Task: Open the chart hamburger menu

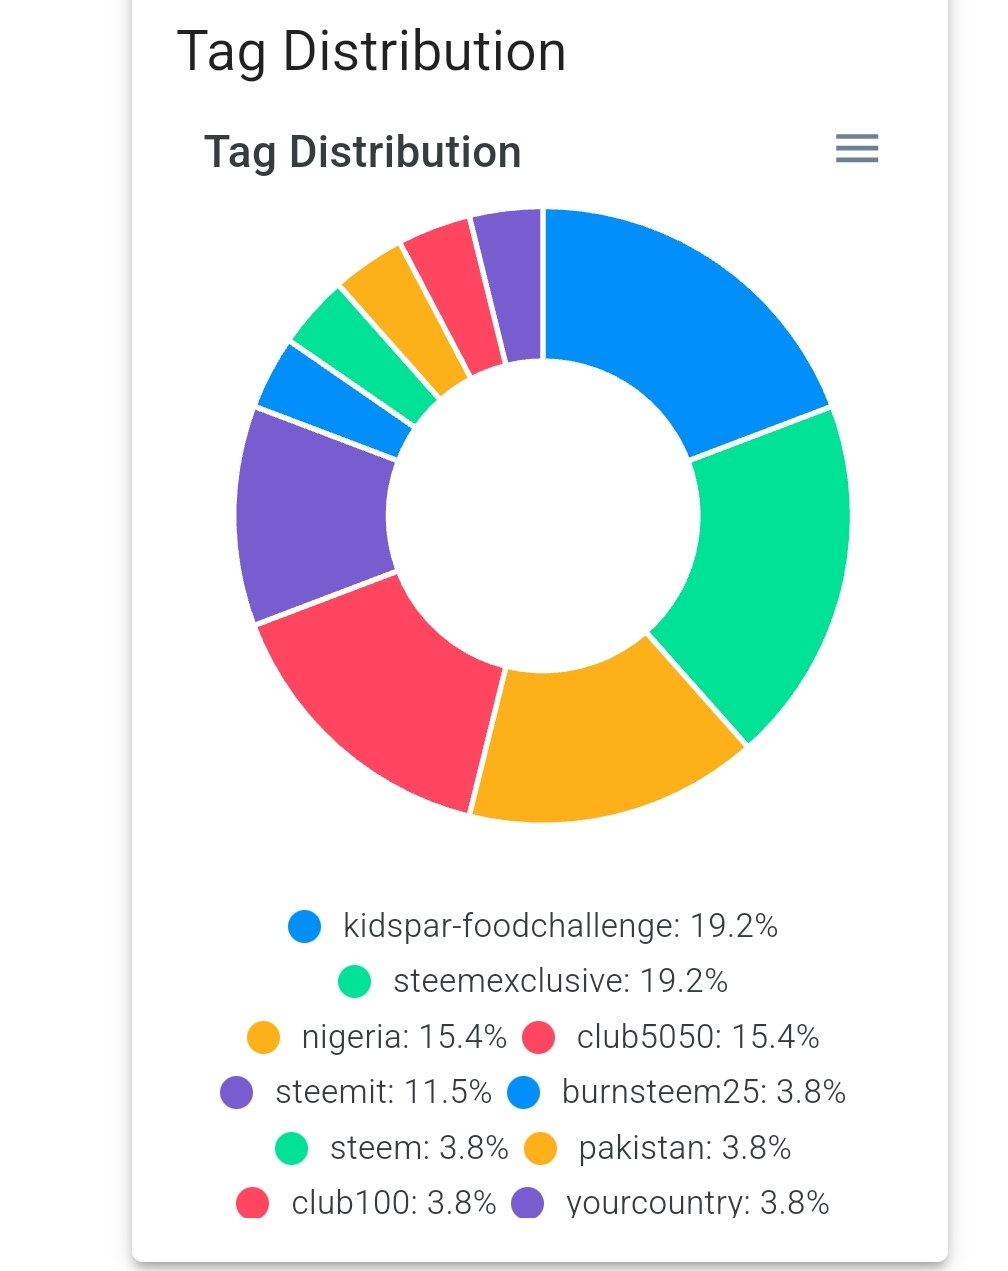Action: (857, 149)
